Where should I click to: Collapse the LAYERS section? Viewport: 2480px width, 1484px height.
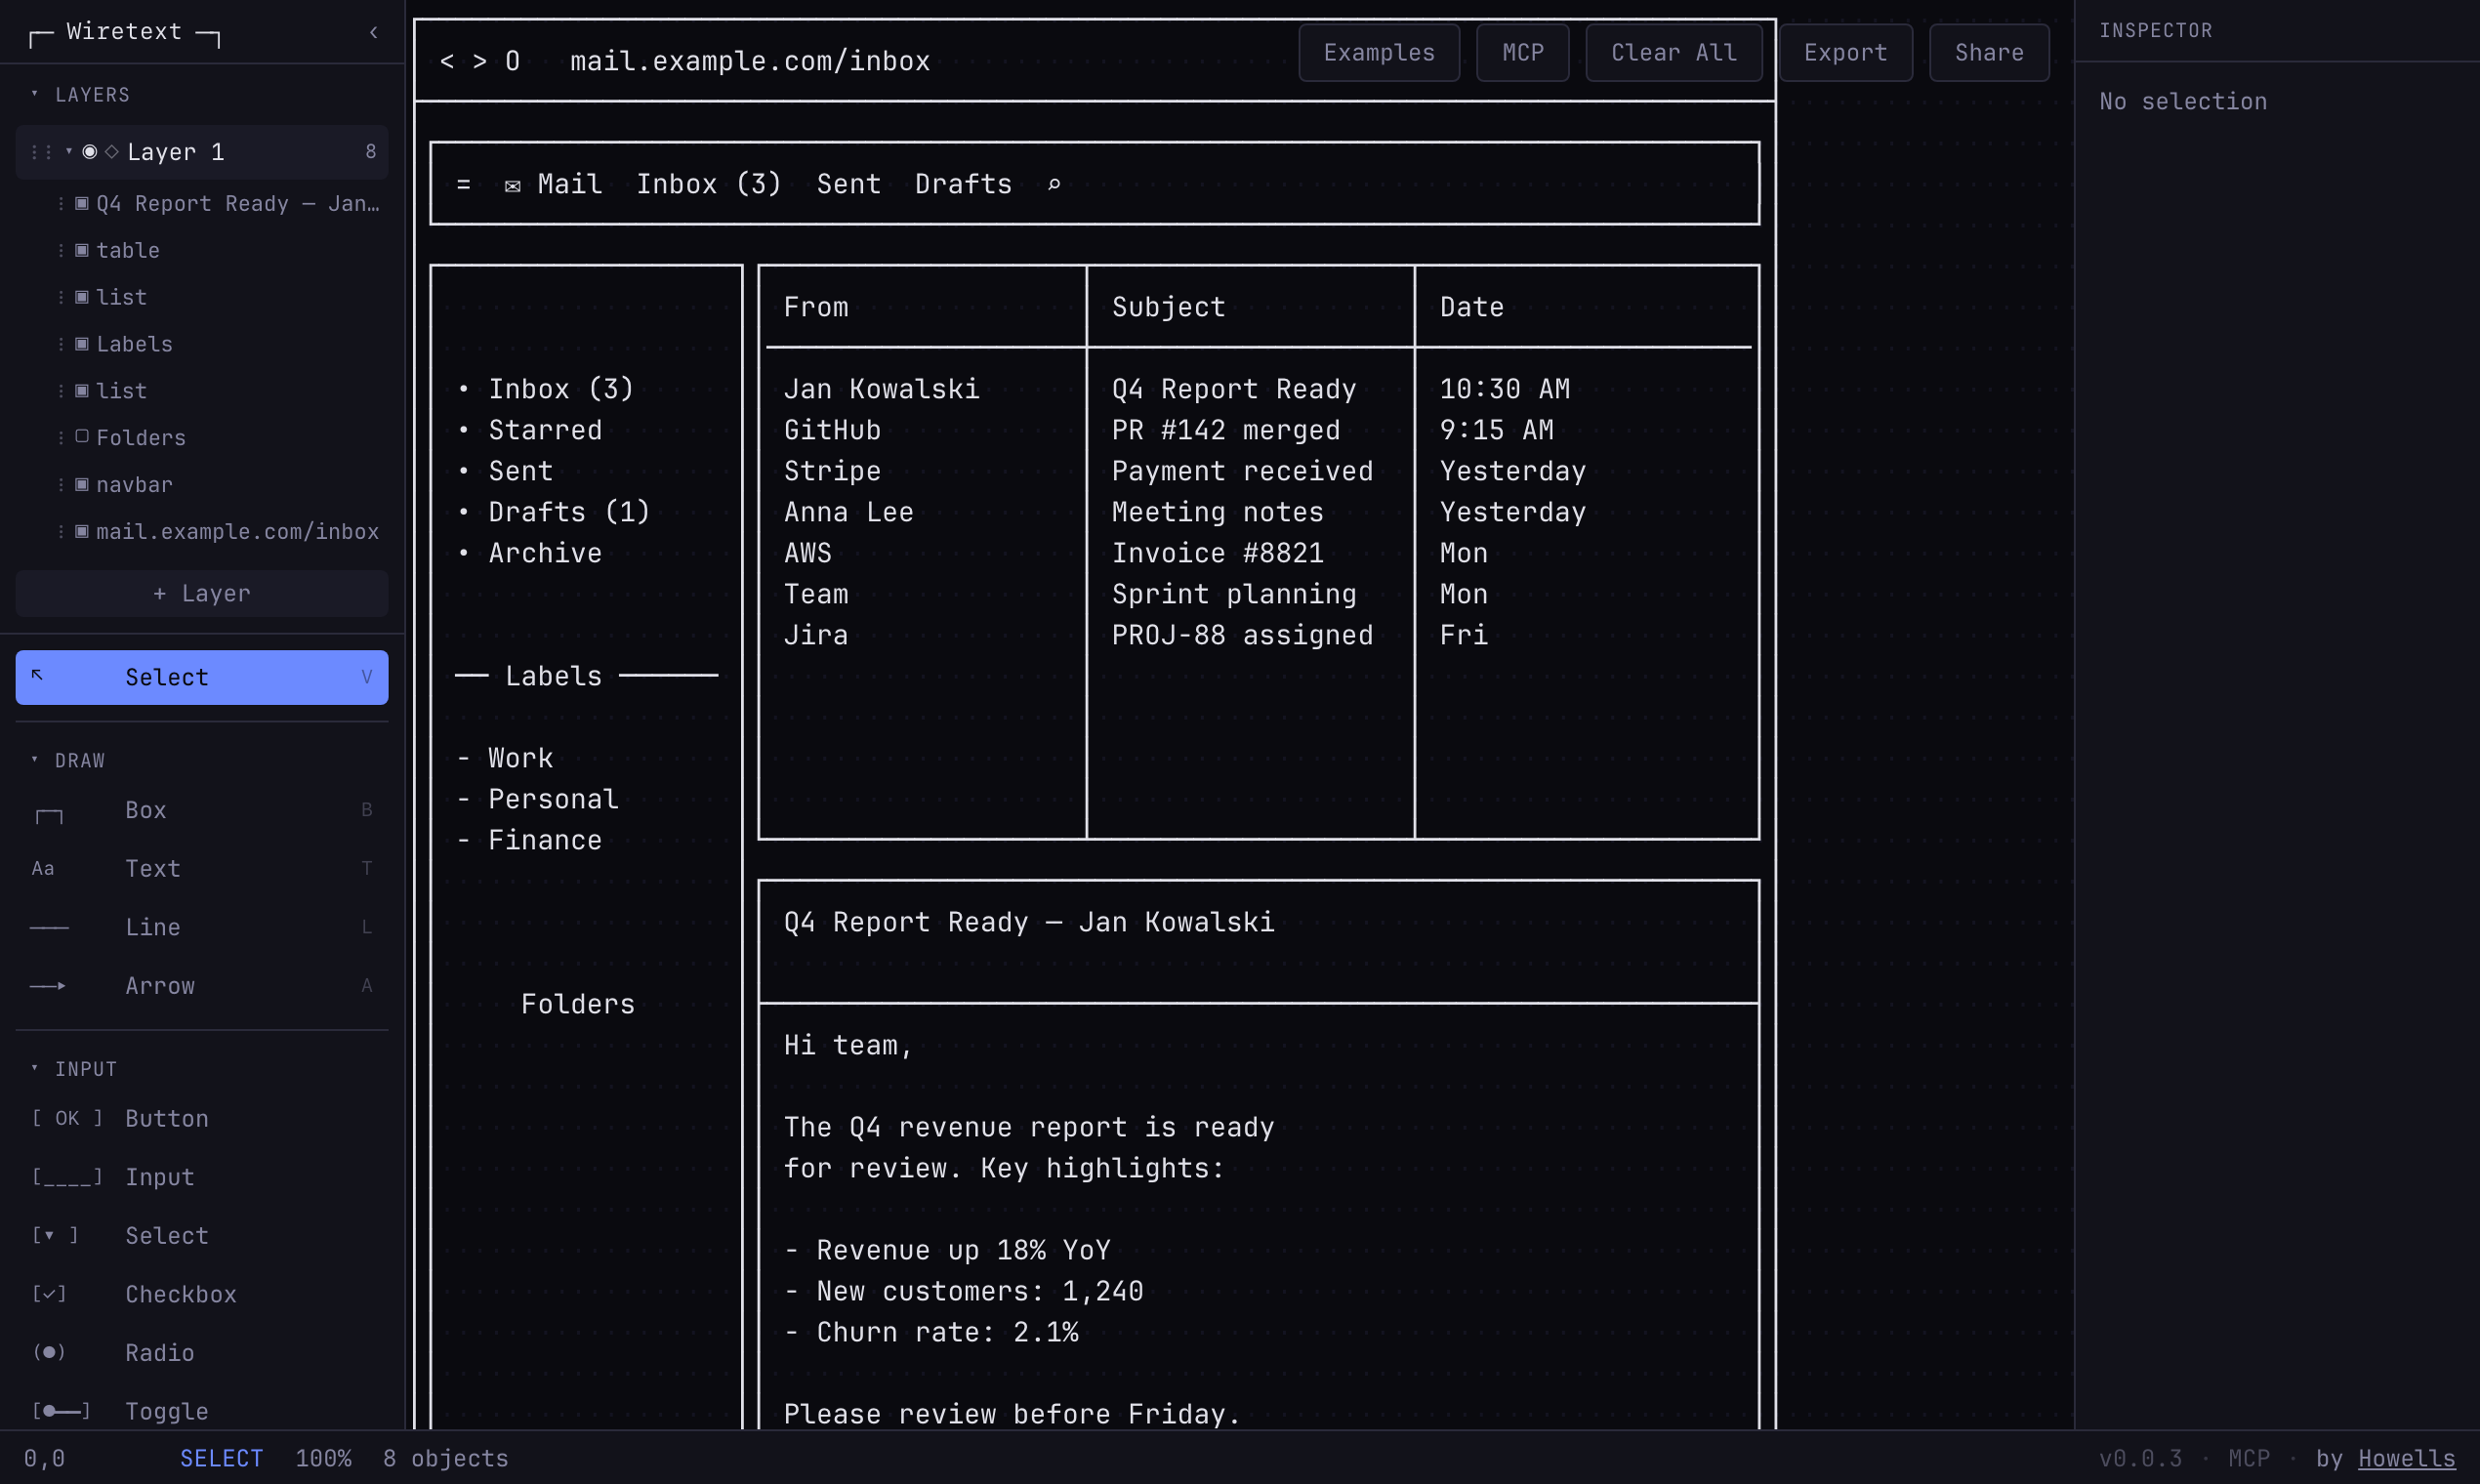tap(36, 94)
